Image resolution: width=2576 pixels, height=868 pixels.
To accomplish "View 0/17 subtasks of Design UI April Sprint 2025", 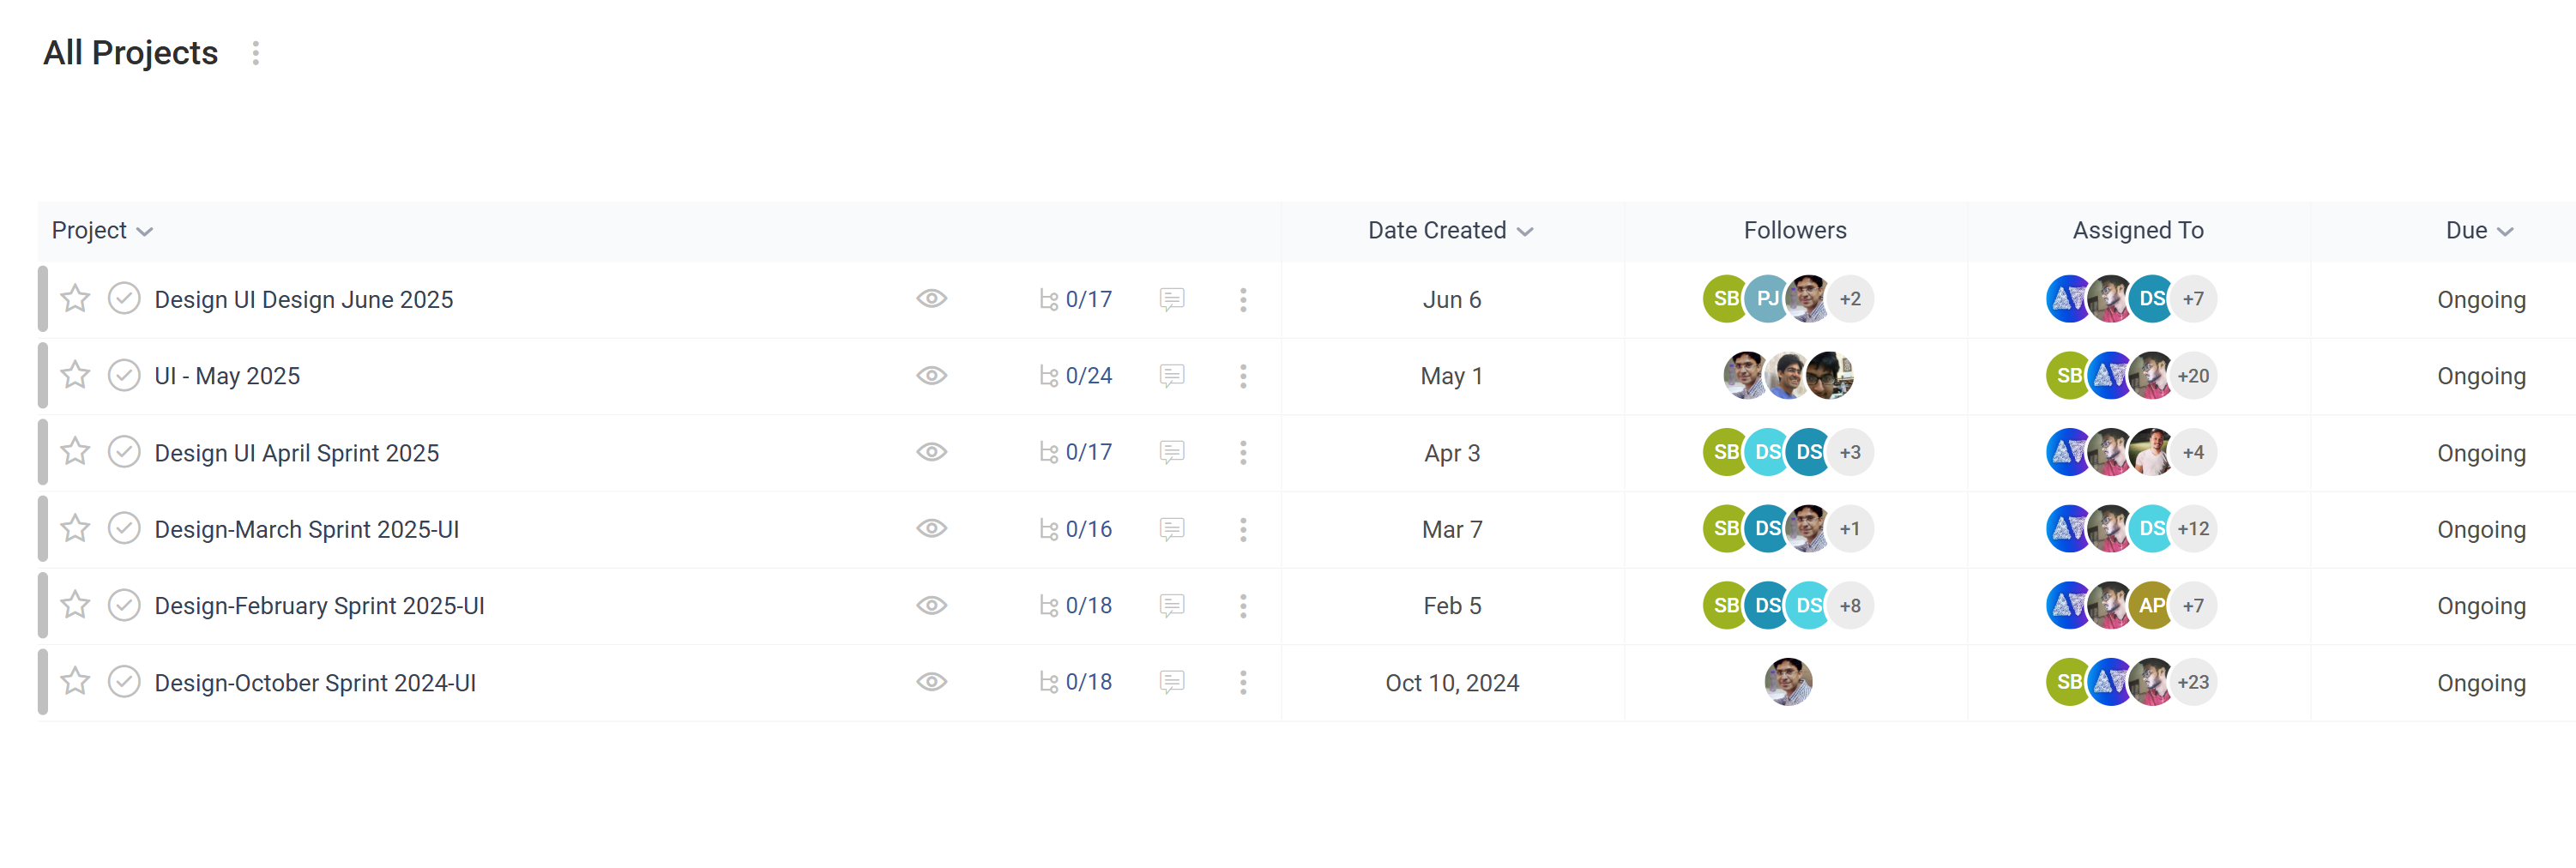I will pos(1076,452).
